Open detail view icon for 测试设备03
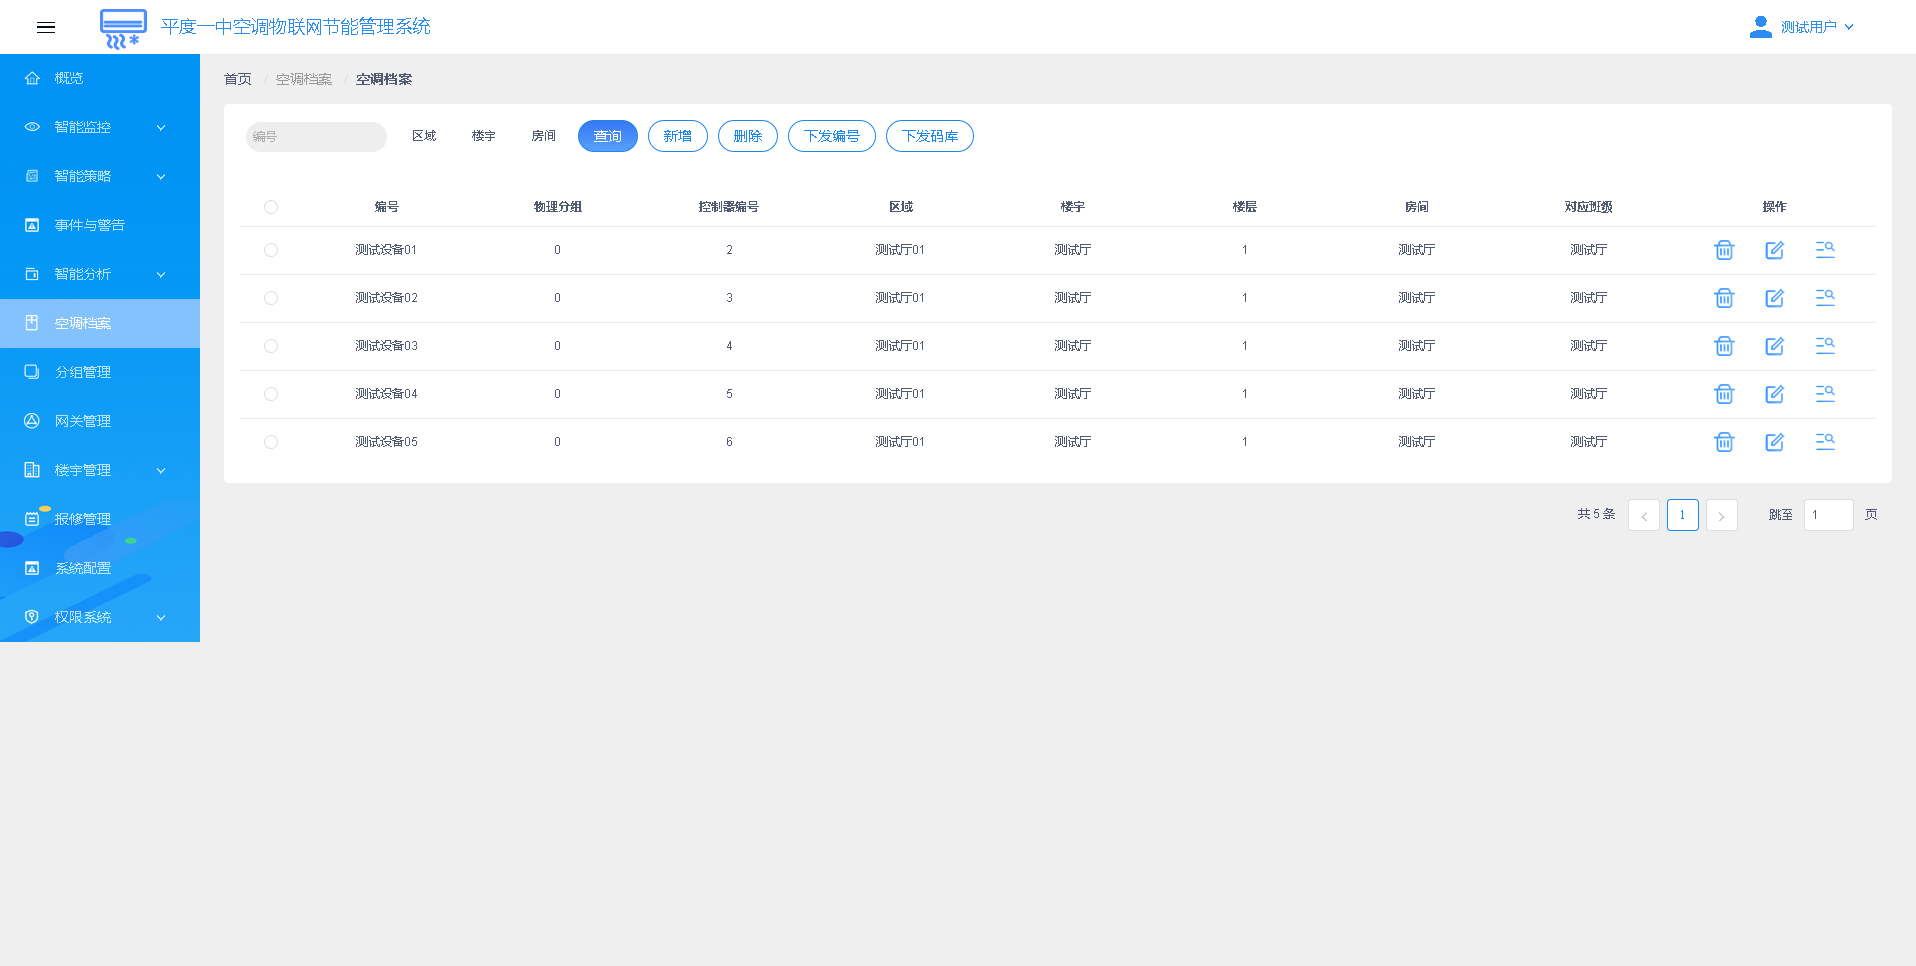The height and width of the screenshot is (966, 1916). pyautogui.click(x=1825, y=346)
